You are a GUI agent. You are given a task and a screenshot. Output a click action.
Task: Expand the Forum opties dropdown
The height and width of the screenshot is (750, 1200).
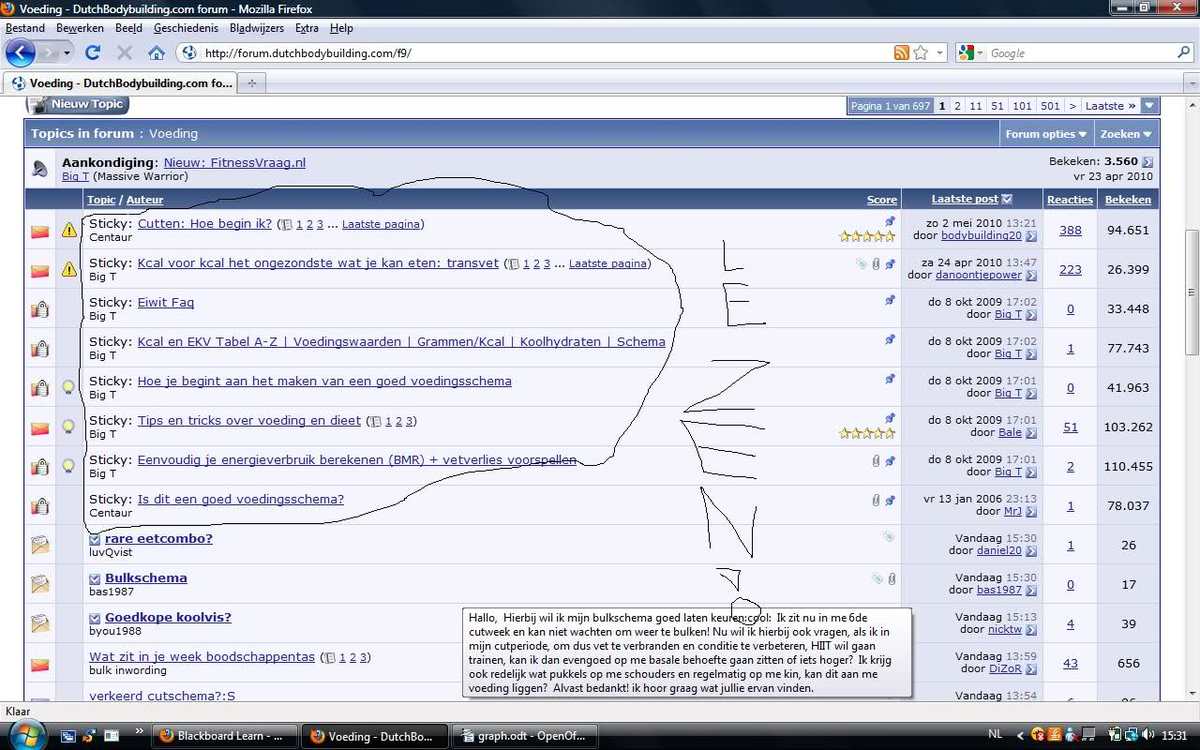1046,133
